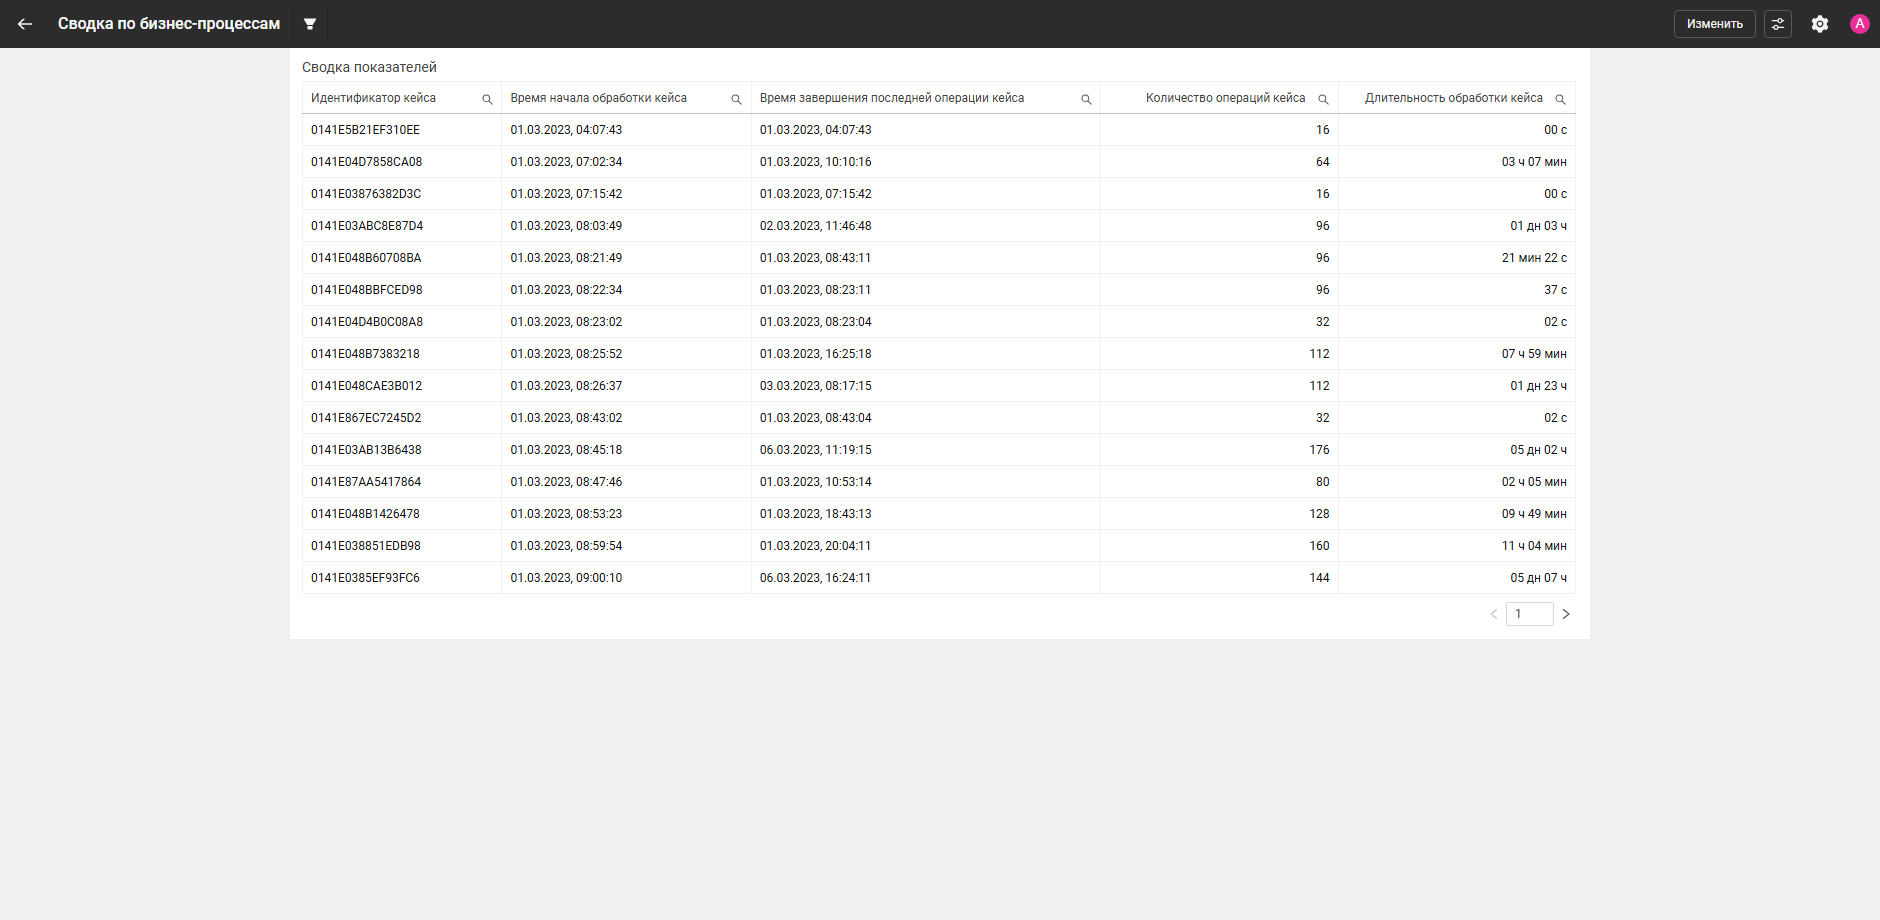
Task: Search in Длительность обработки кейса column
Action: pos(1560,99)
